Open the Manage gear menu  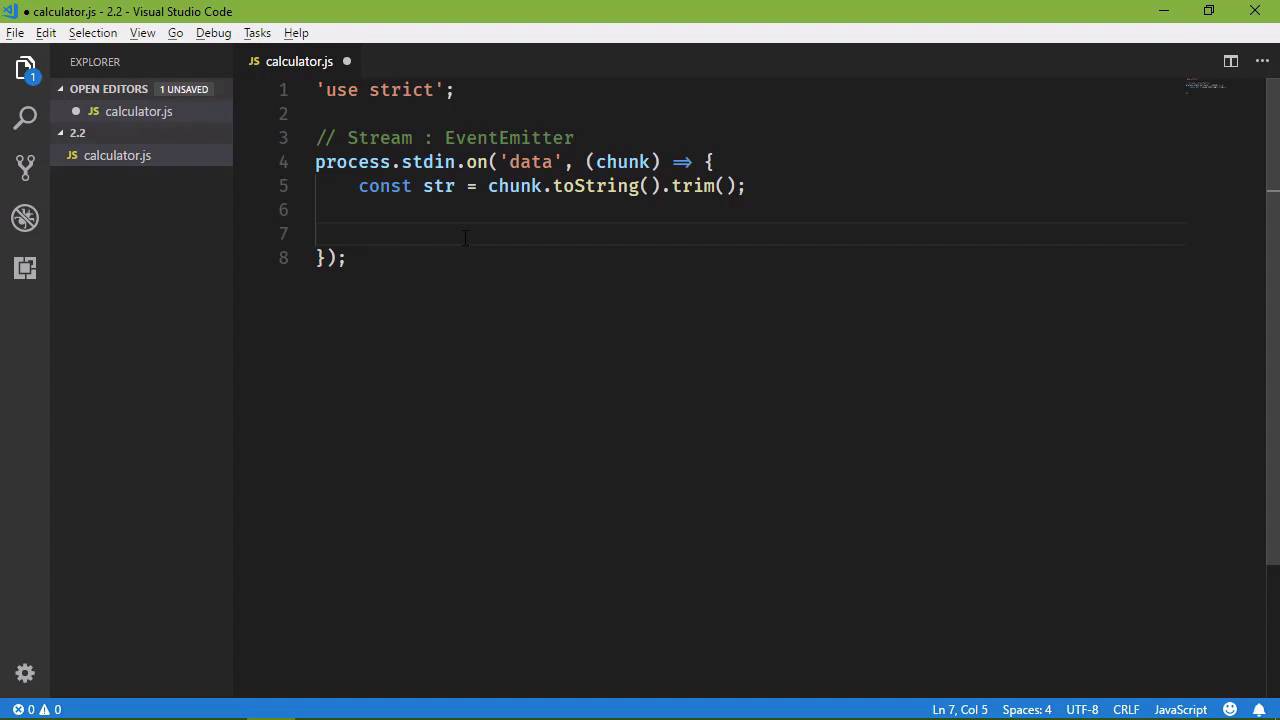(x=25, y=673)
